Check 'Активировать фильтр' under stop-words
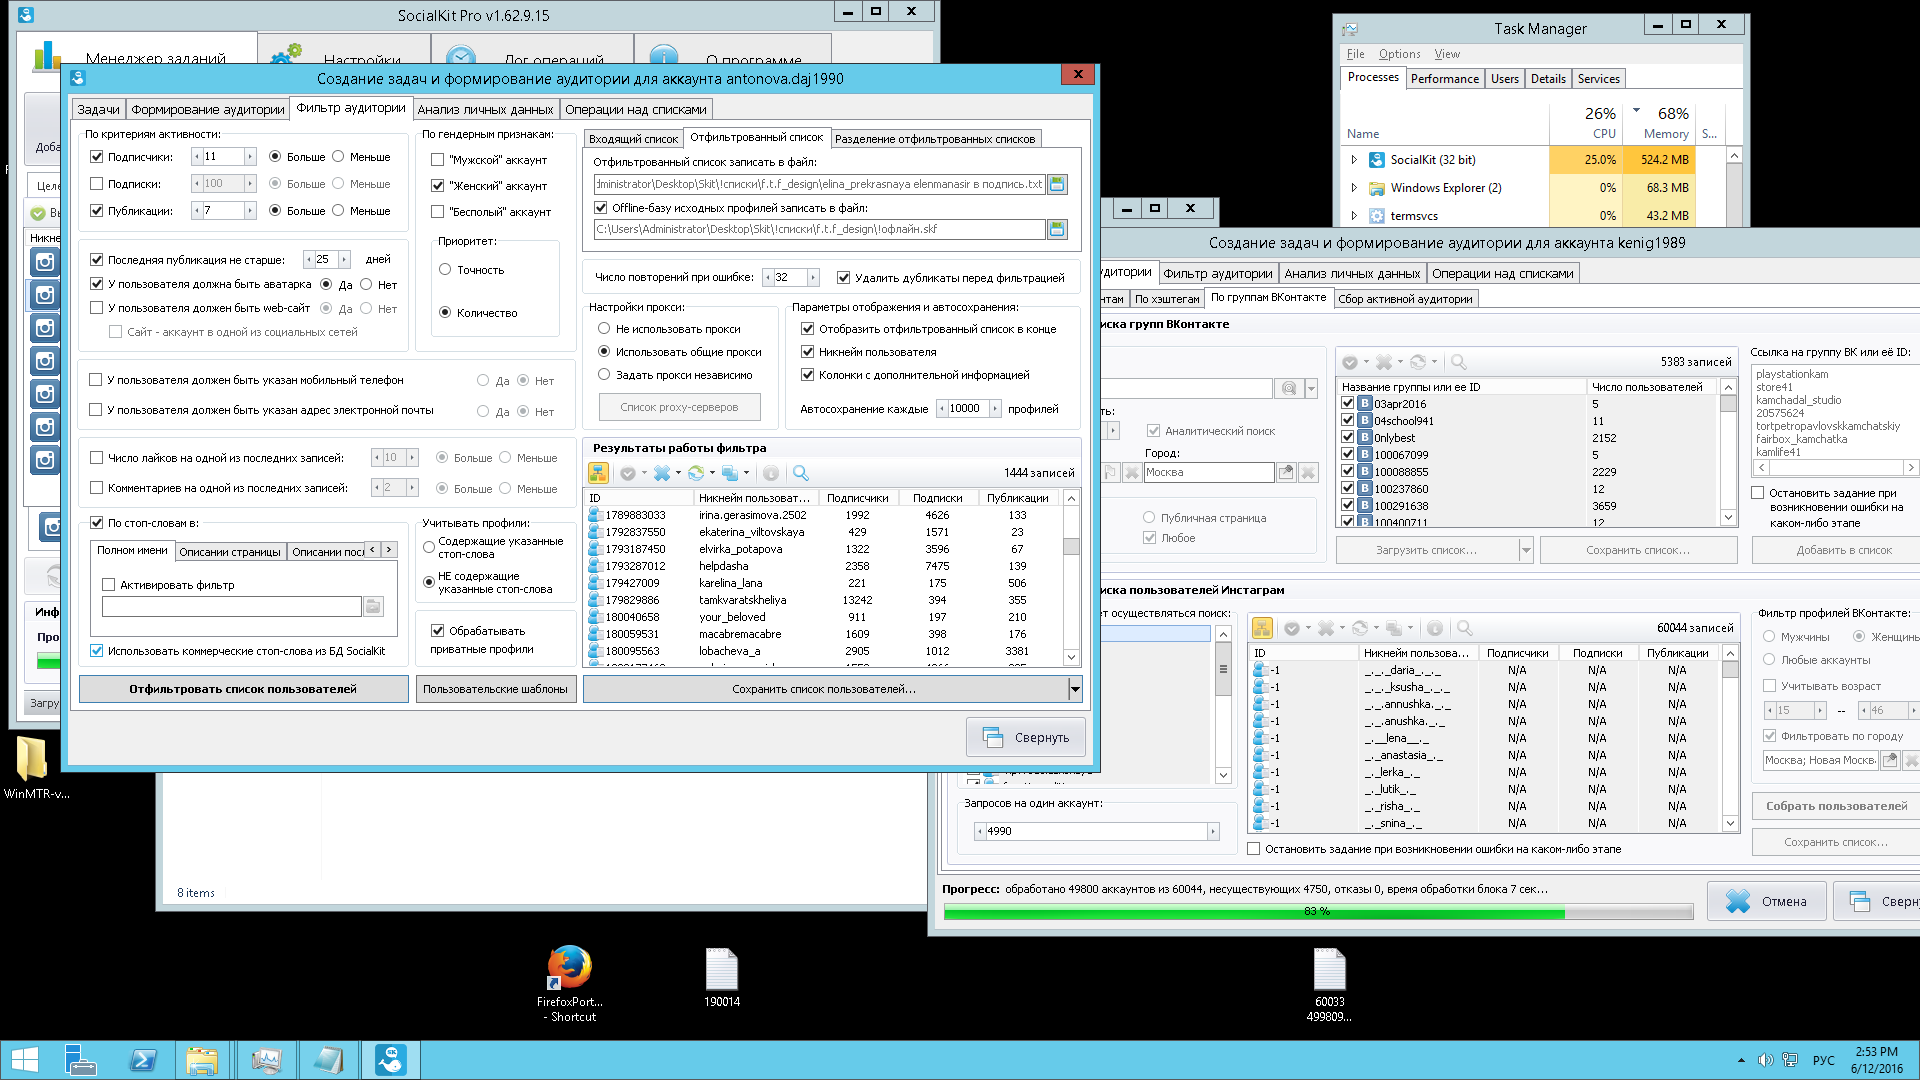This screenshot has height=1080, width=1920. click(109, 585)
